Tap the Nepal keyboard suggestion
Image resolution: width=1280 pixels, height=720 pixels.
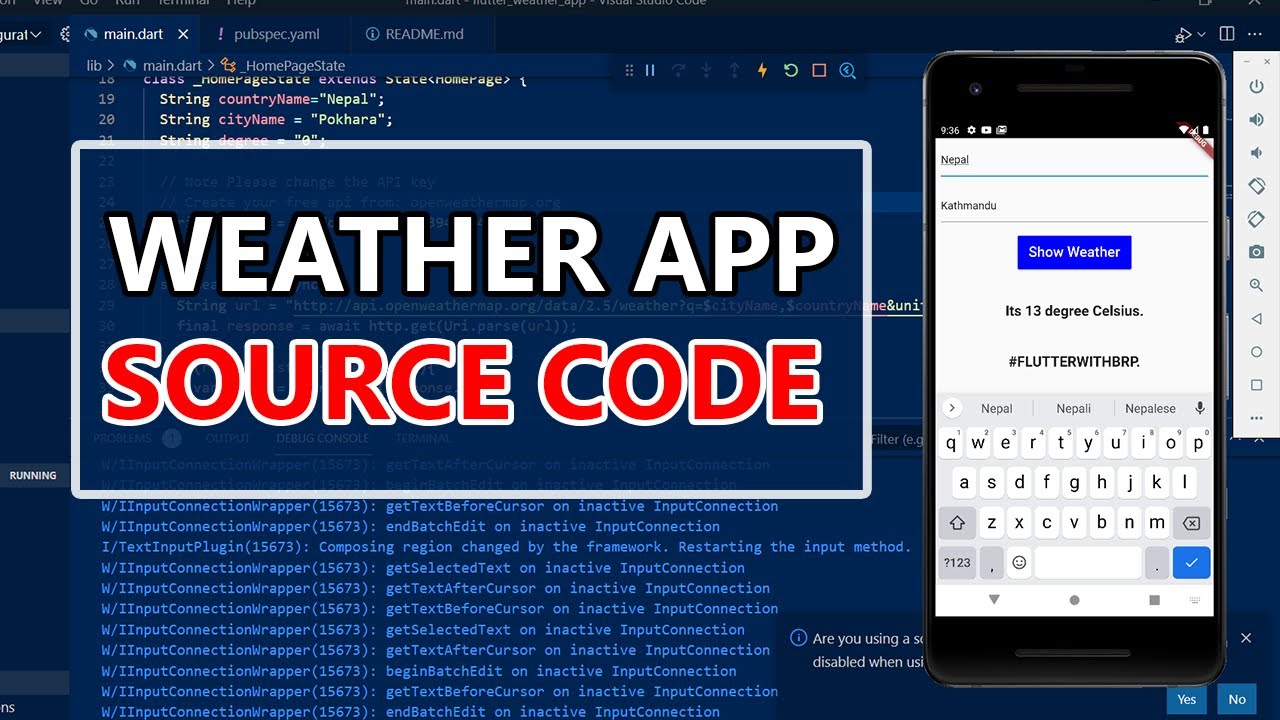pos(997,408)
